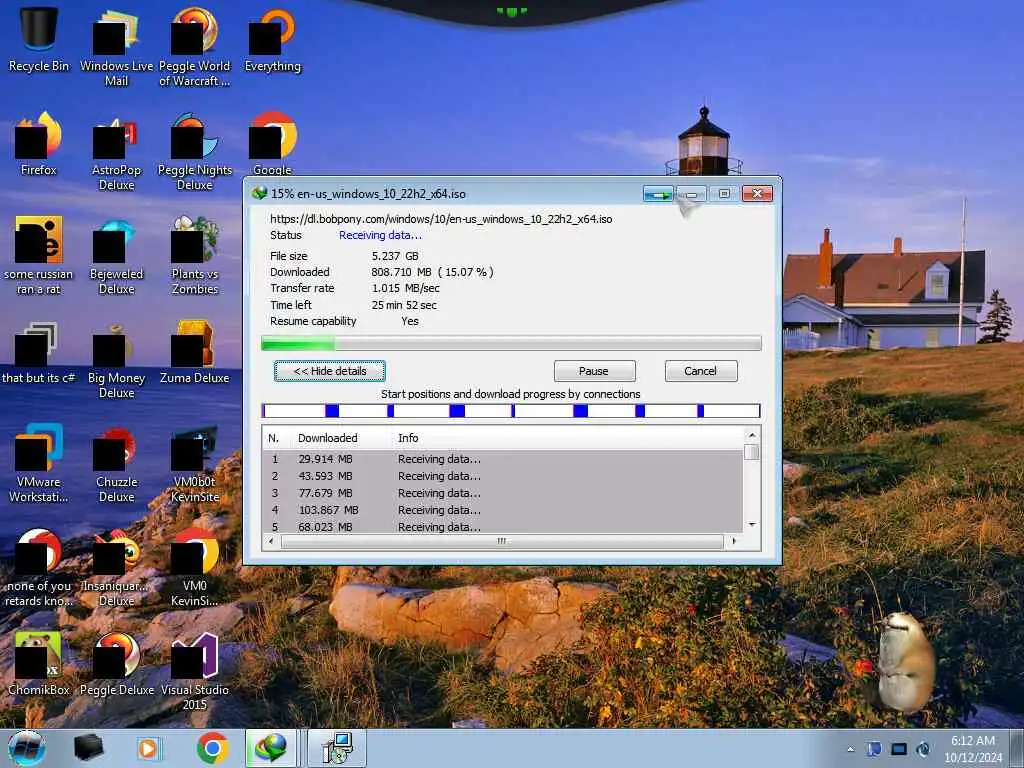This screenshot has width=1024, height=768.
Task: Close the IDM download window
Action: [x=757, y=194]
